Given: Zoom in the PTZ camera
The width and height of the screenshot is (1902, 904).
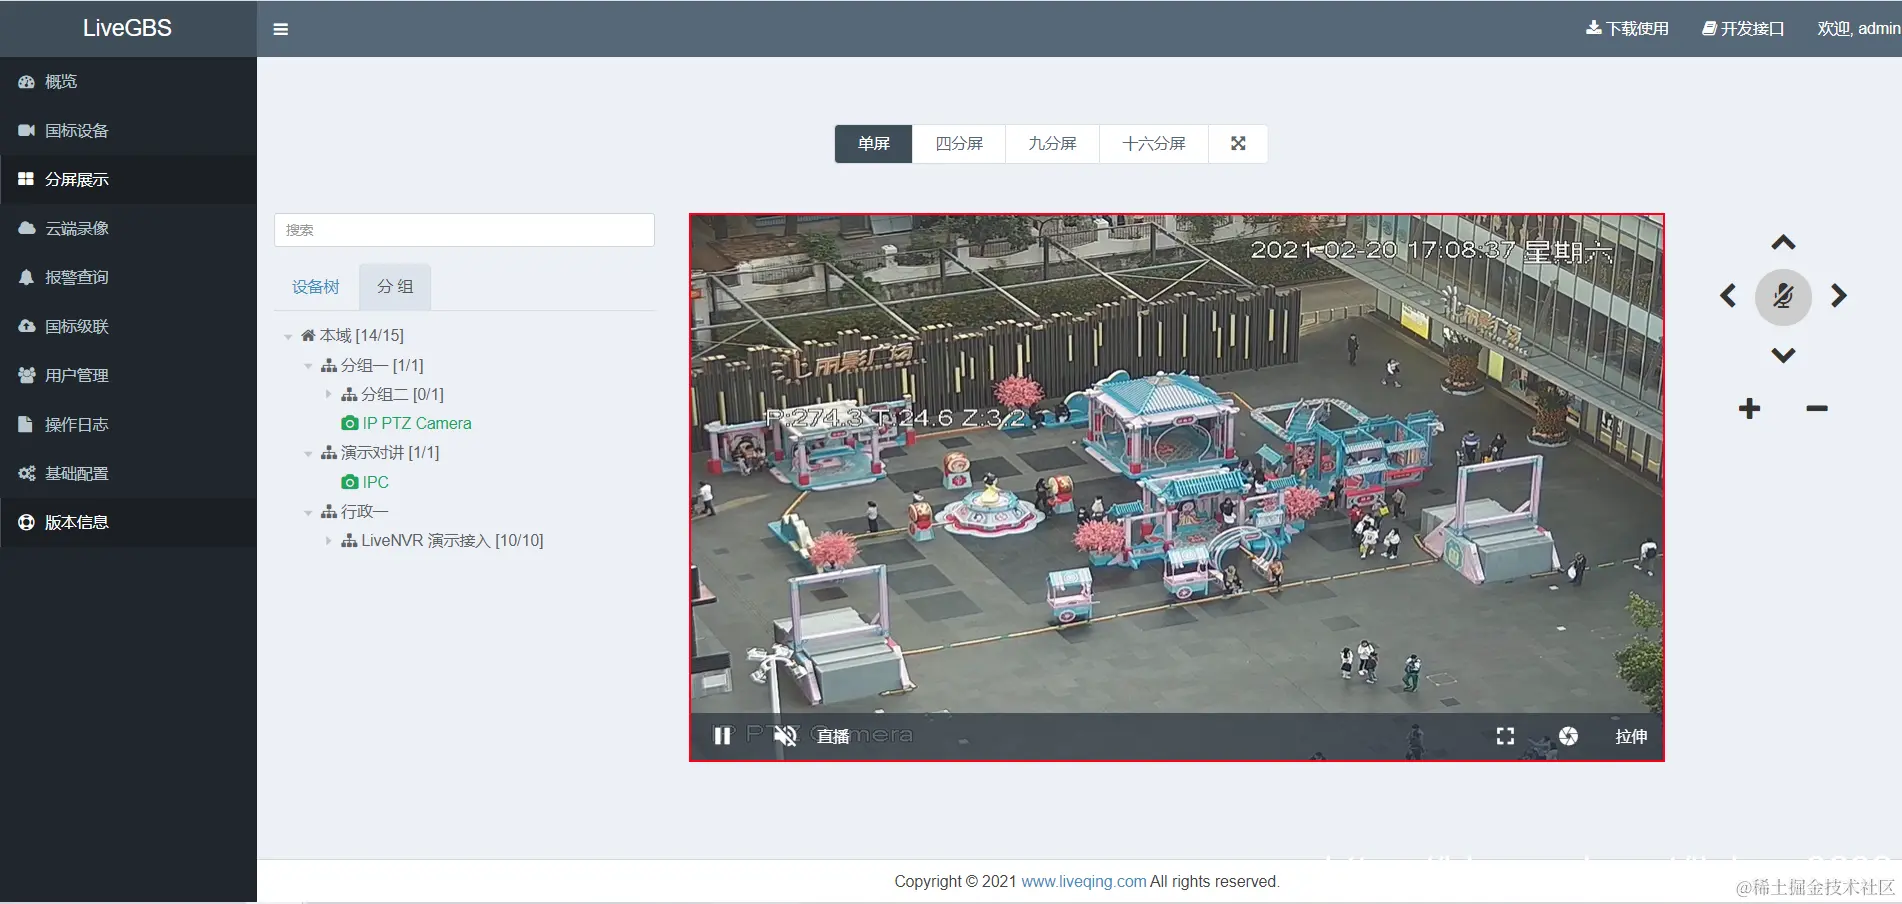Looking at the screenshot, I should click(1749, 409).
